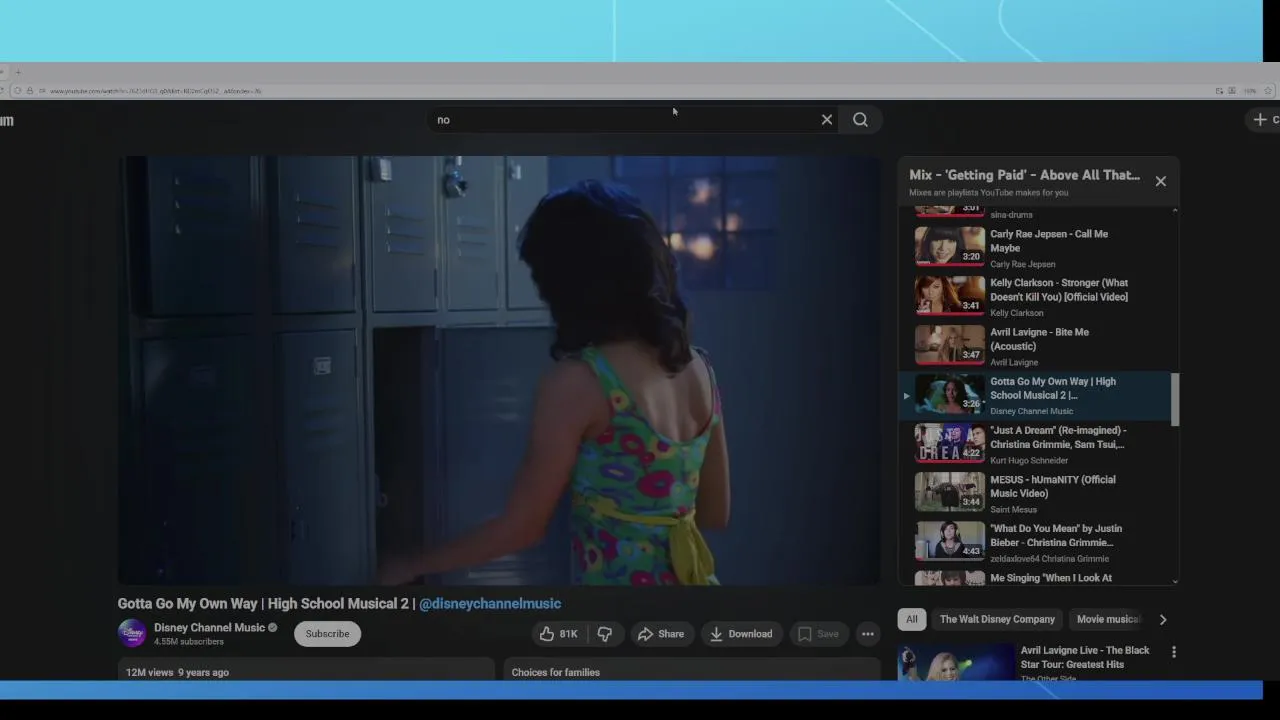Click the Mix 'Getting Paid' playlist title

coord(1024,175)
